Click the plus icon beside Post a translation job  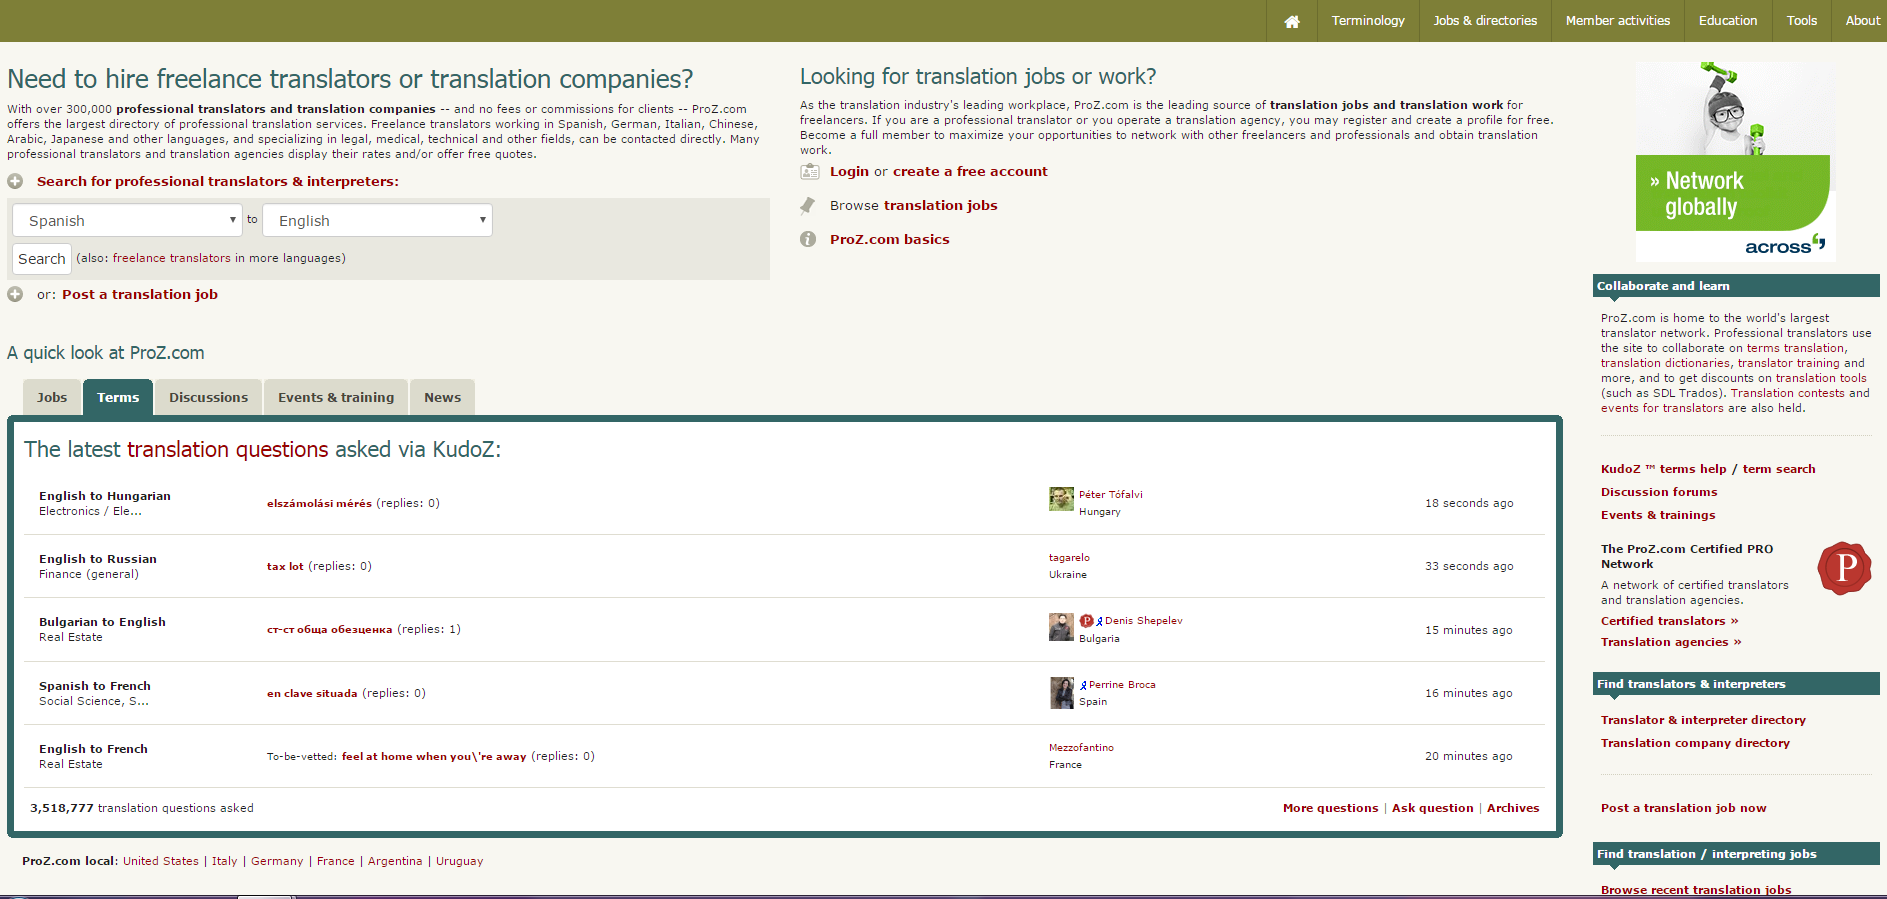(15, 294)
